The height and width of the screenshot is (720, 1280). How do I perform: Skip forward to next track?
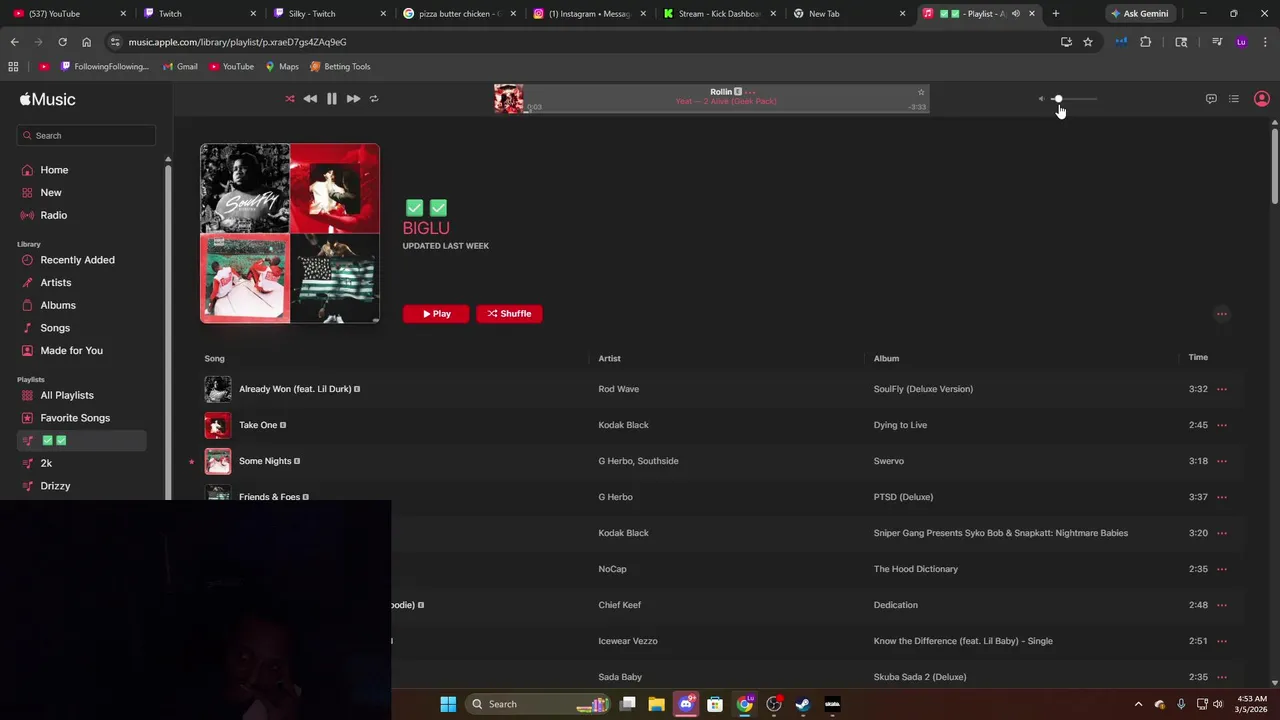353,99
